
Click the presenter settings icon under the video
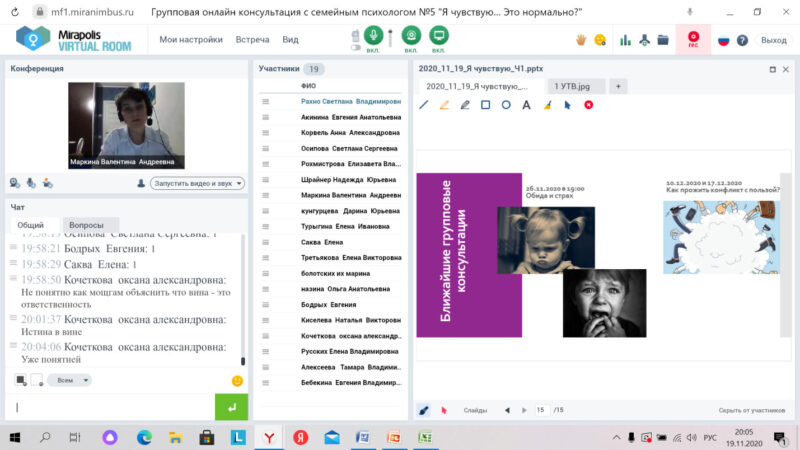click(47, 183)
